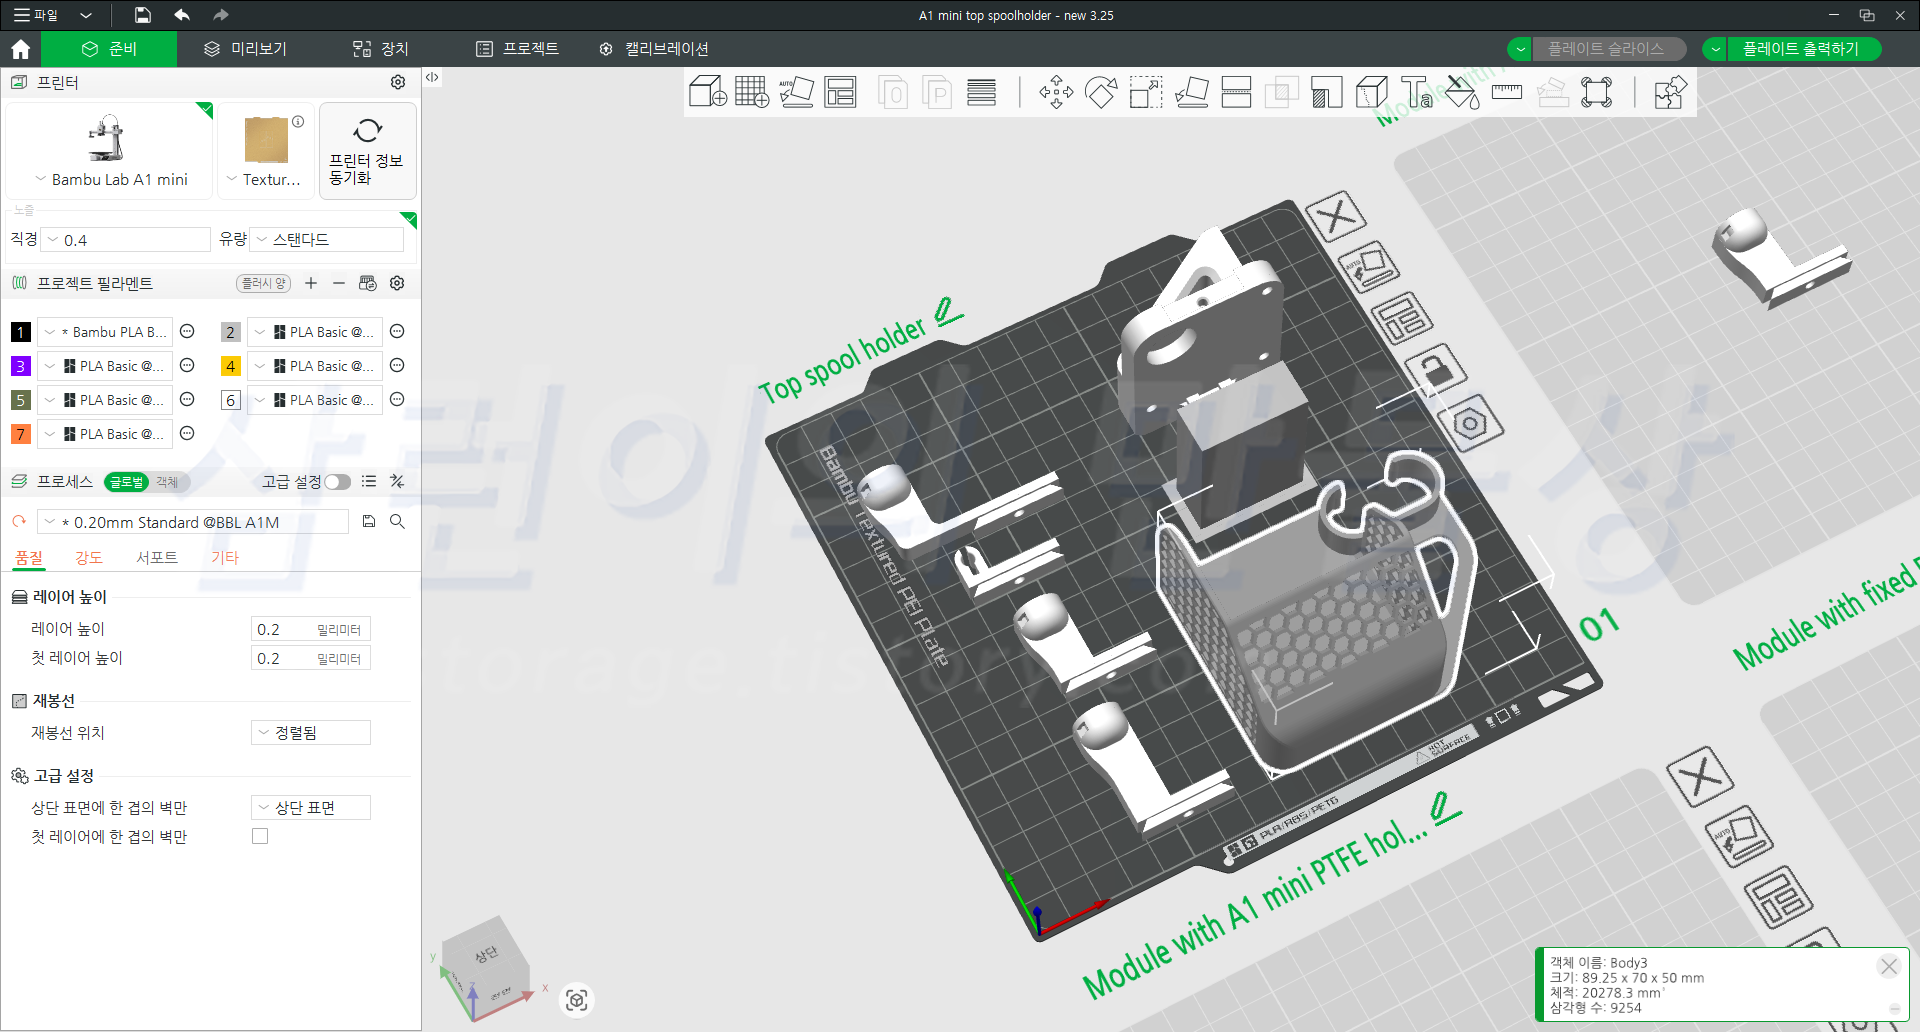Open Textured plate type dropdown
The height and width of the screenshot is (1032, 1920).
(266, 180)
